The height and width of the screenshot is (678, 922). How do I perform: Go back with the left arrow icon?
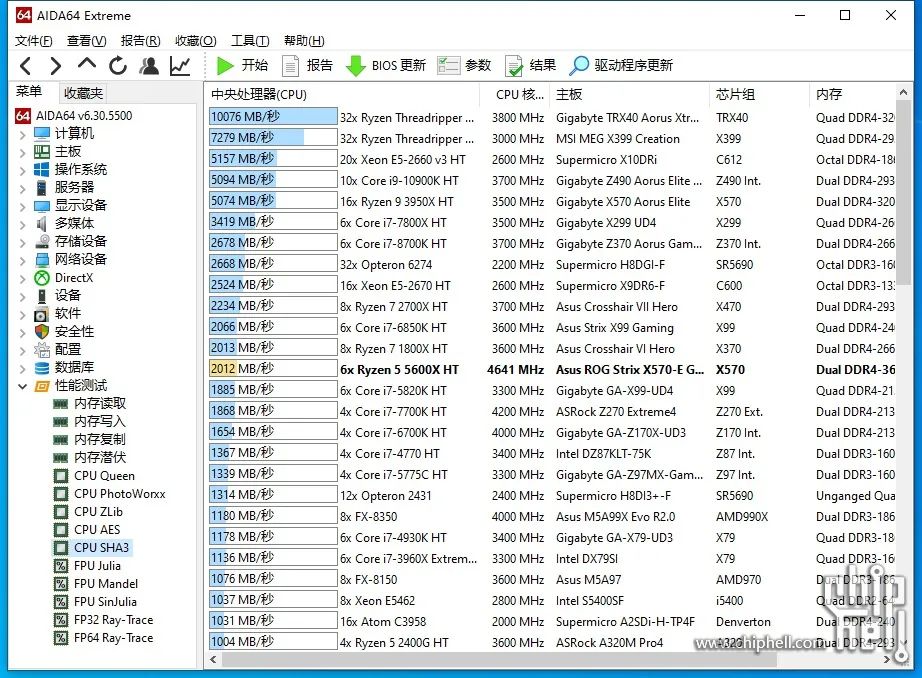(25, 65)
